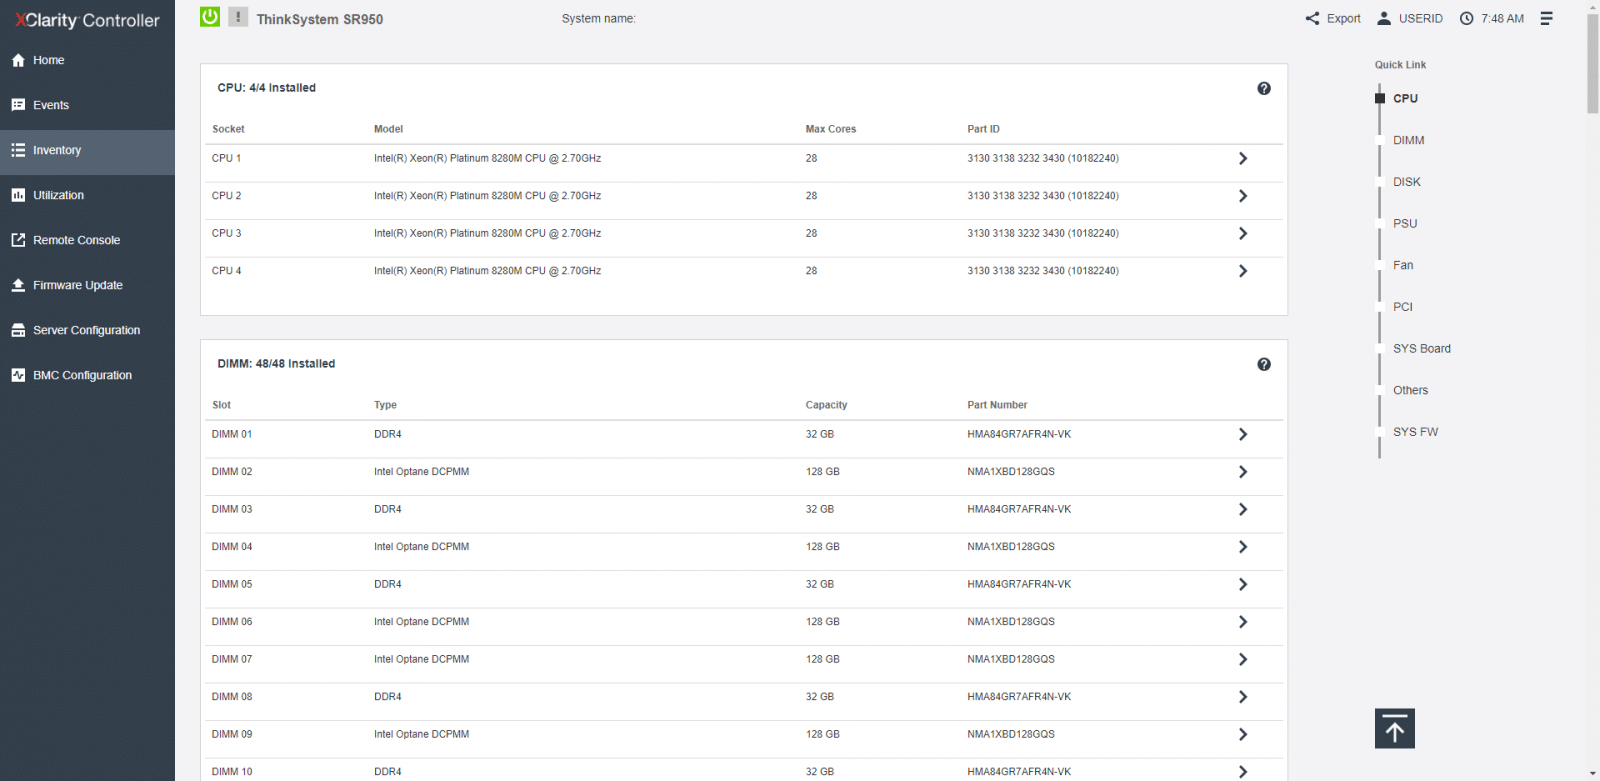Click the Socket column header
Screen dimensions: 1600x781
tap(228, 129)
